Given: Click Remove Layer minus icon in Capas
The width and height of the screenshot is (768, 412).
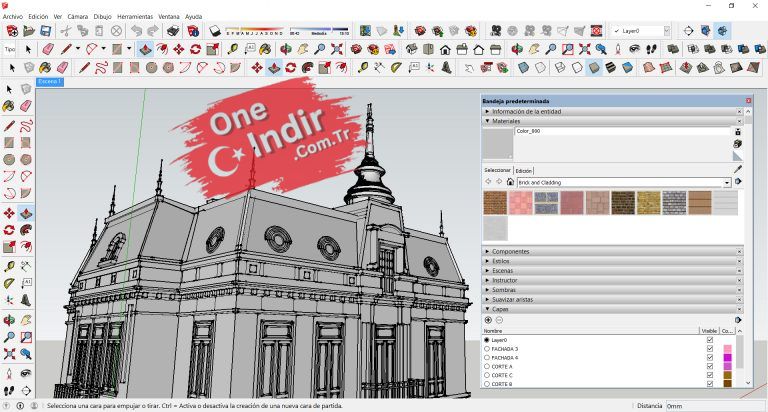Looking at the screenshot, I should coord(499,320).
